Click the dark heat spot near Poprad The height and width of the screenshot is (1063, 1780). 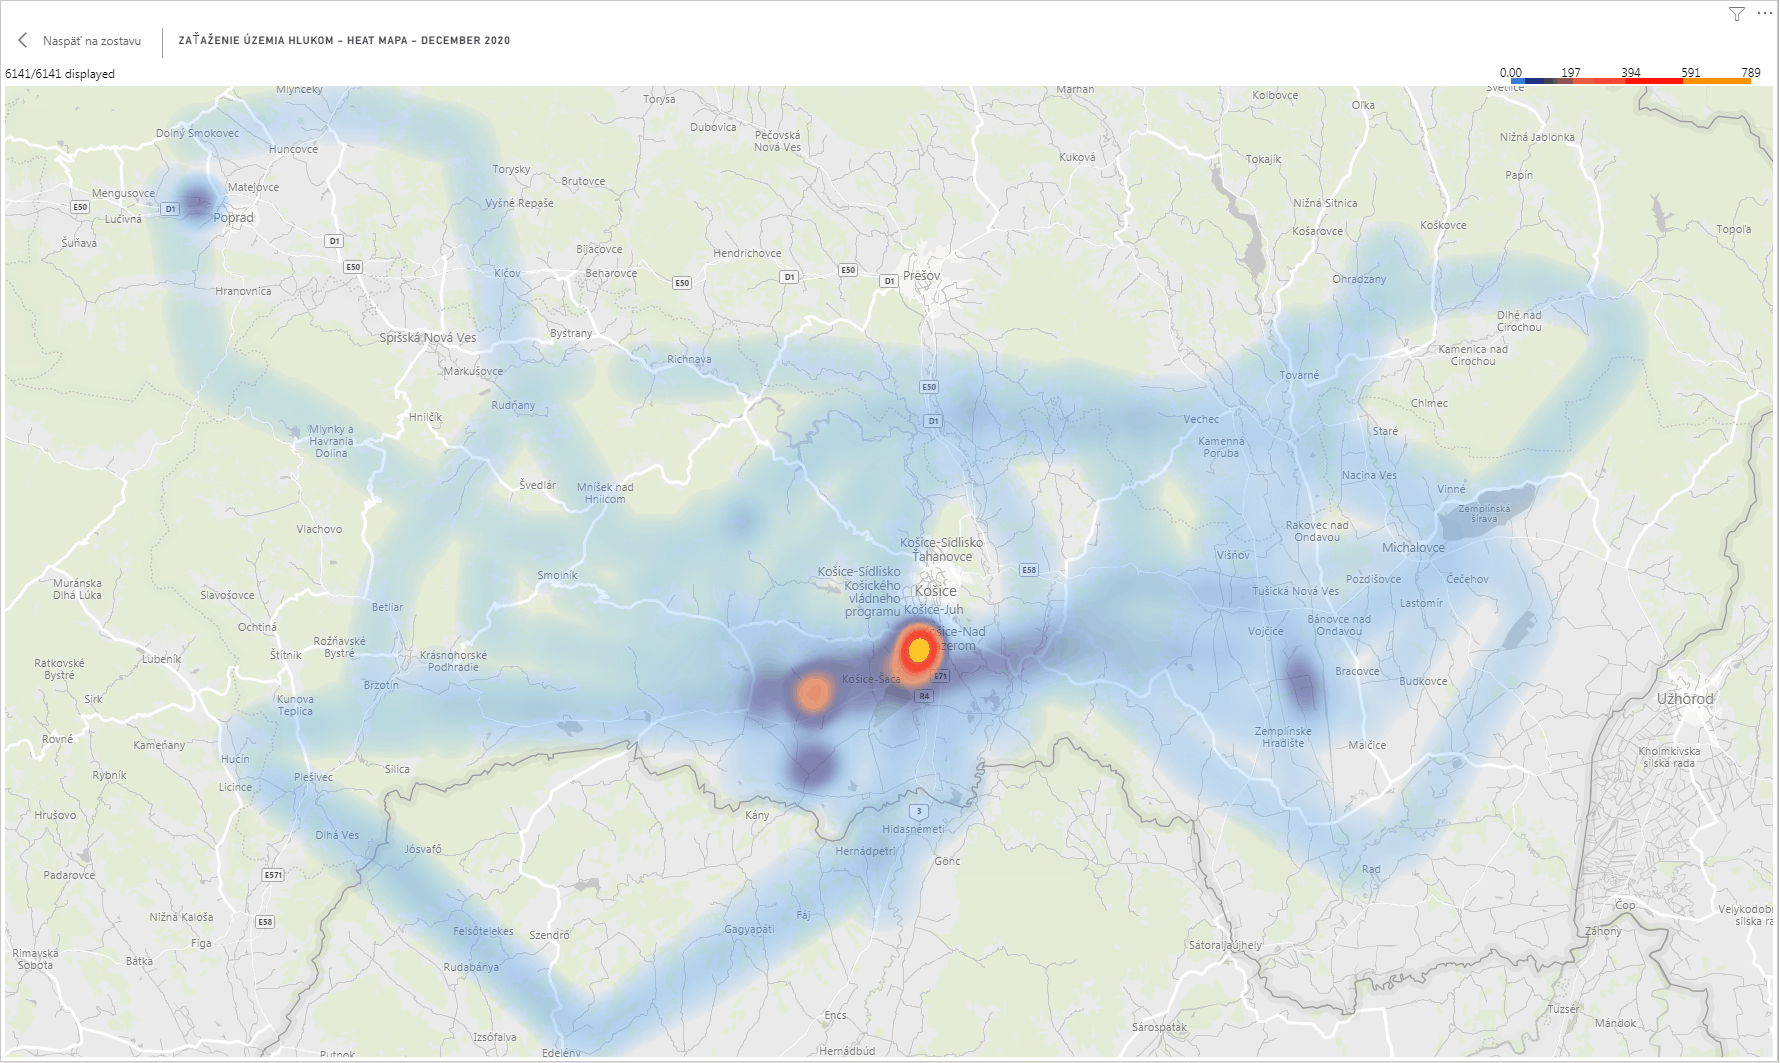[197, 201]
